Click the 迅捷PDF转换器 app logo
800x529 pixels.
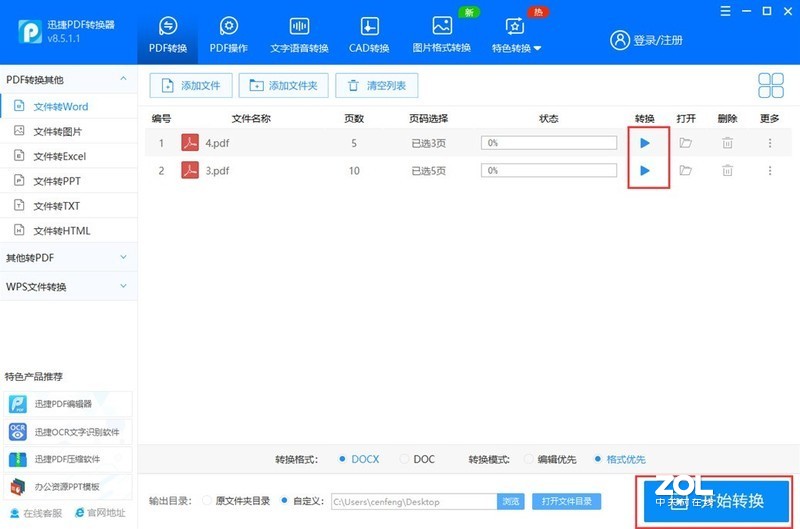(x=30, y=32)
